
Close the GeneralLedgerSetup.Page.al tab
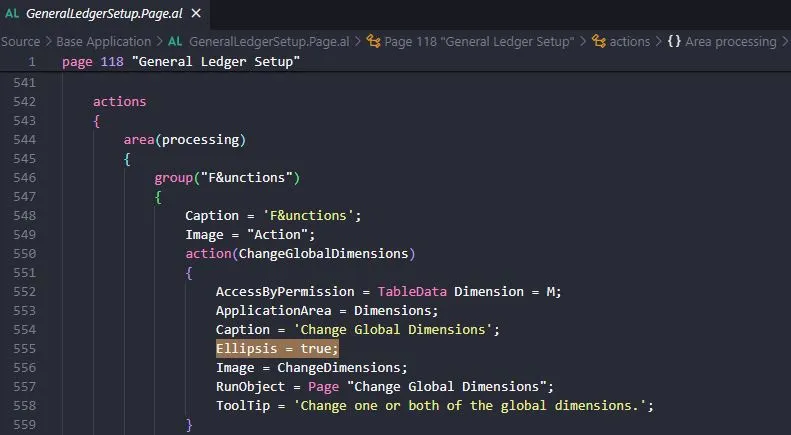pos(196,14)
